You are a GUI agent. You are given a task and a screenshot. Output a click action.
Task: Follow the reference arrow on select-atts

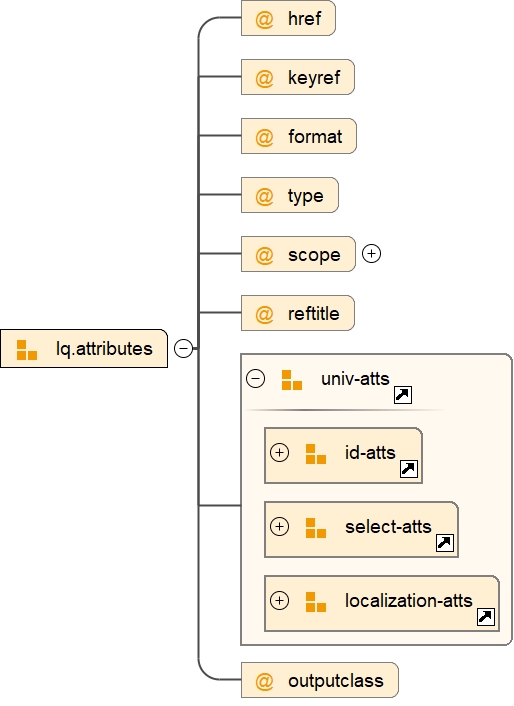[445, 543]
